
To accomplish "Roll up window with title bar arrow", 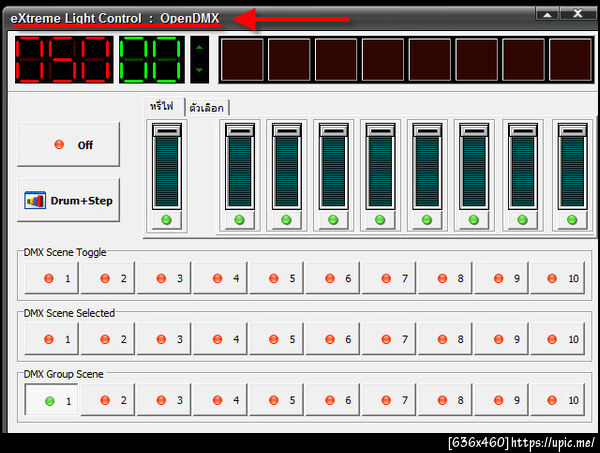I will click(x=547, y=14).
